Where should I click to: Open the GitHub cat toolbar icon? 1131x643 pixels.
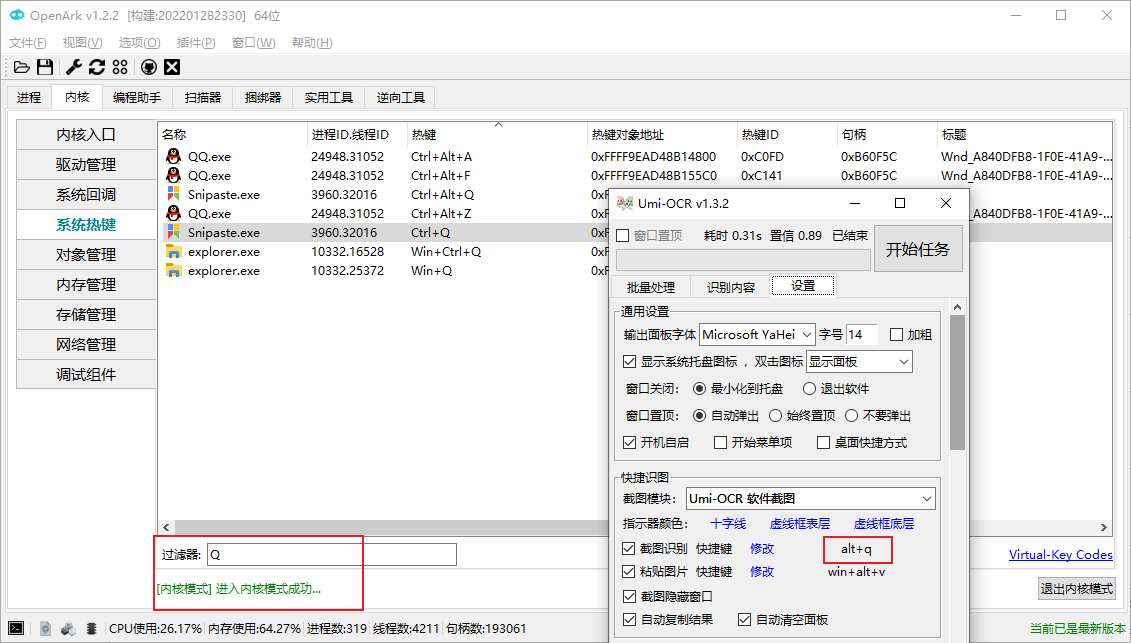point(149,67)
